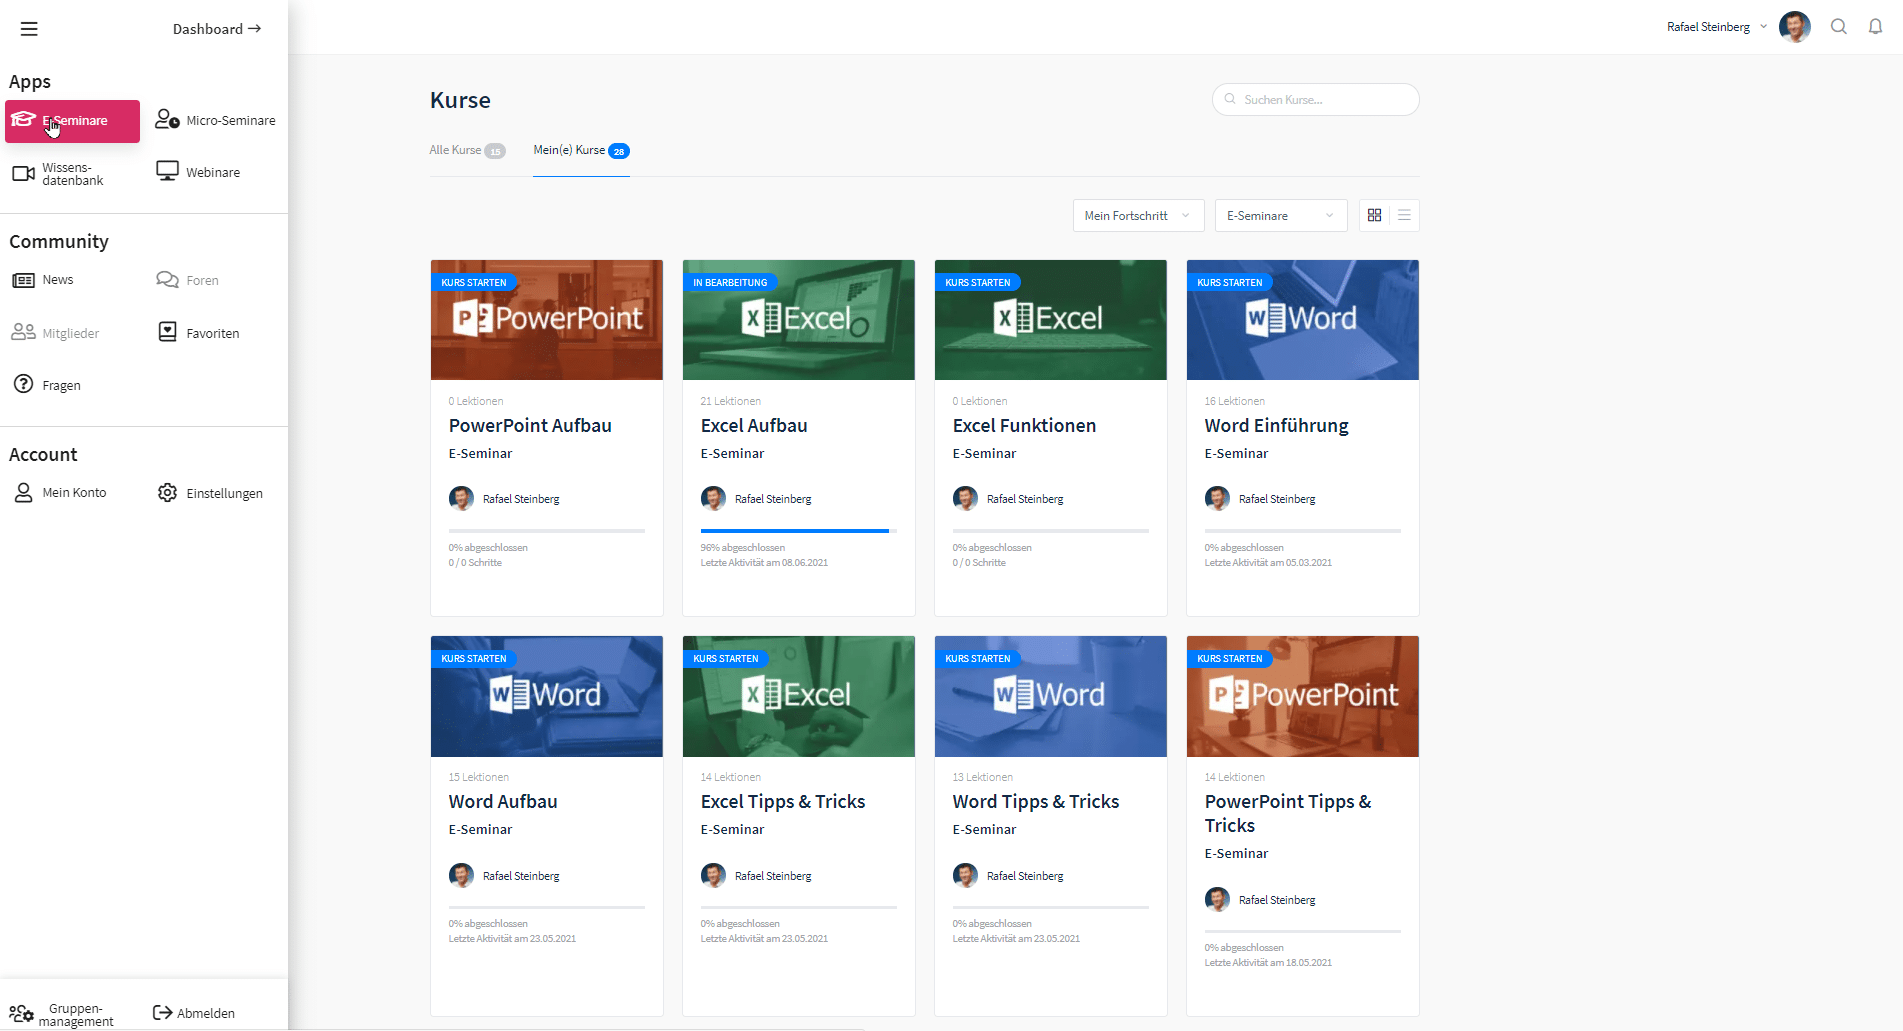Click the Dashboard link

pyautogui.click(x=216, y=29)
